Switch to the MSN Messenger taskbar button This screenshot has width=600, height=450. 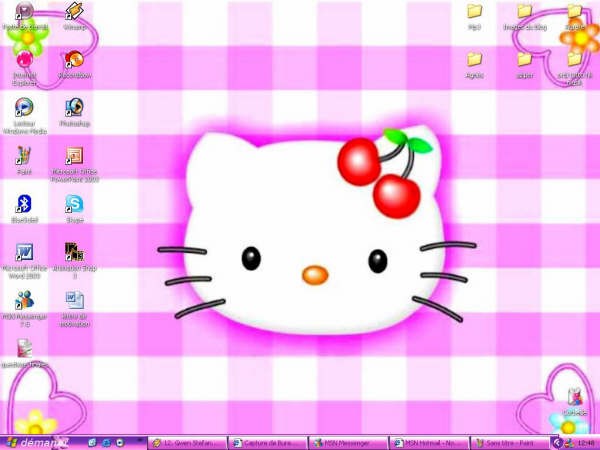click(x=348, y=443)
